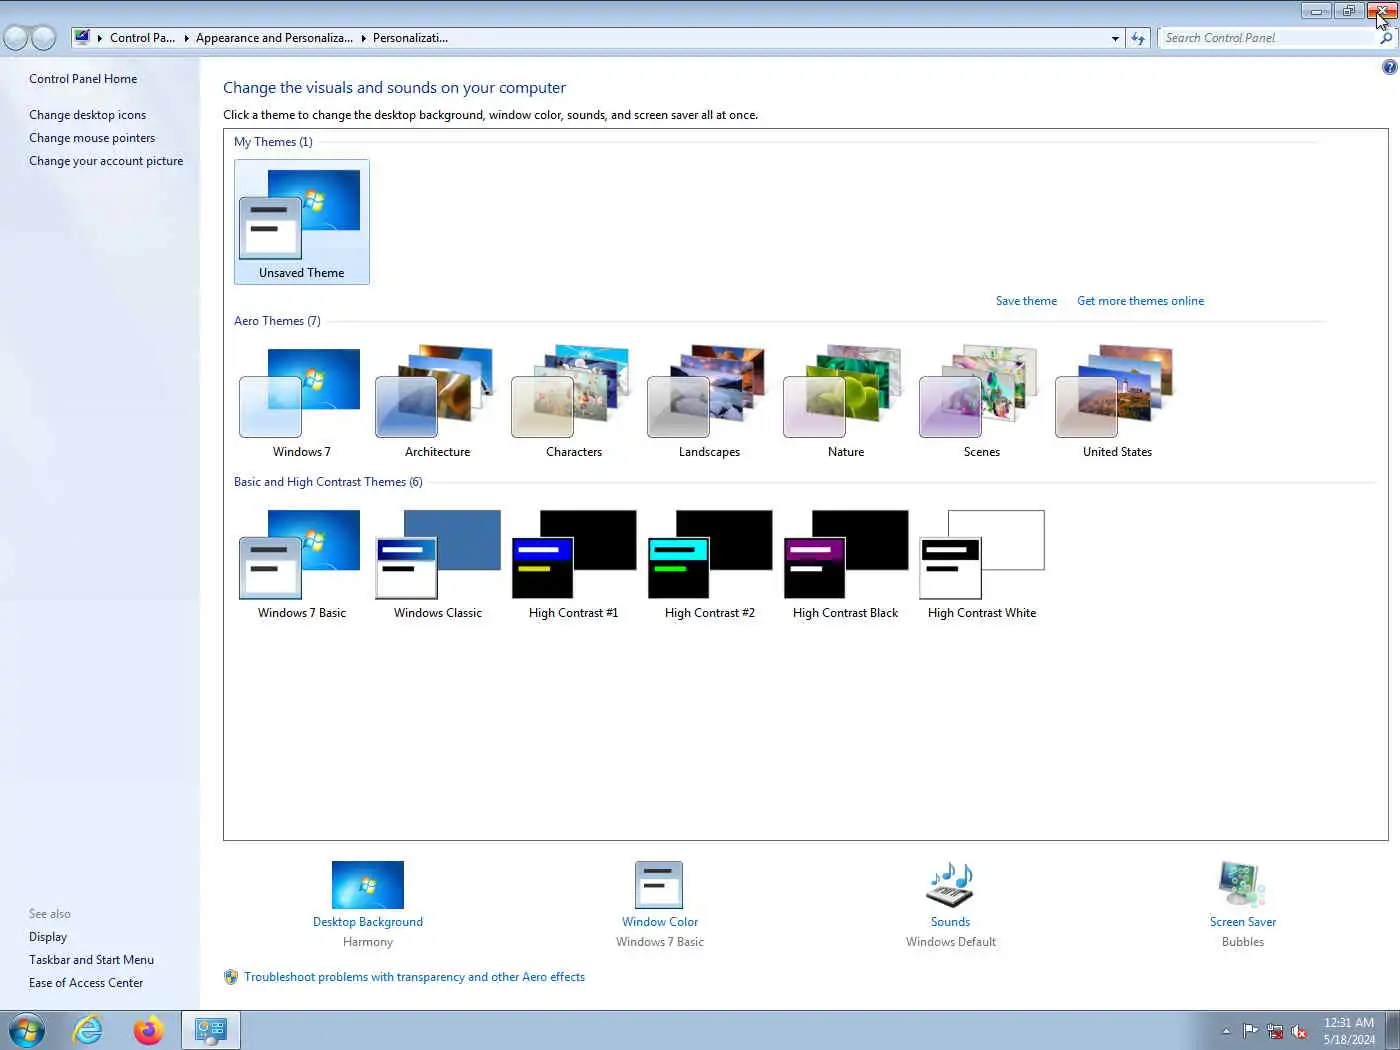Focus the Search Control Panel field
This screenshot has width=1400, height=1050.
1268,38
